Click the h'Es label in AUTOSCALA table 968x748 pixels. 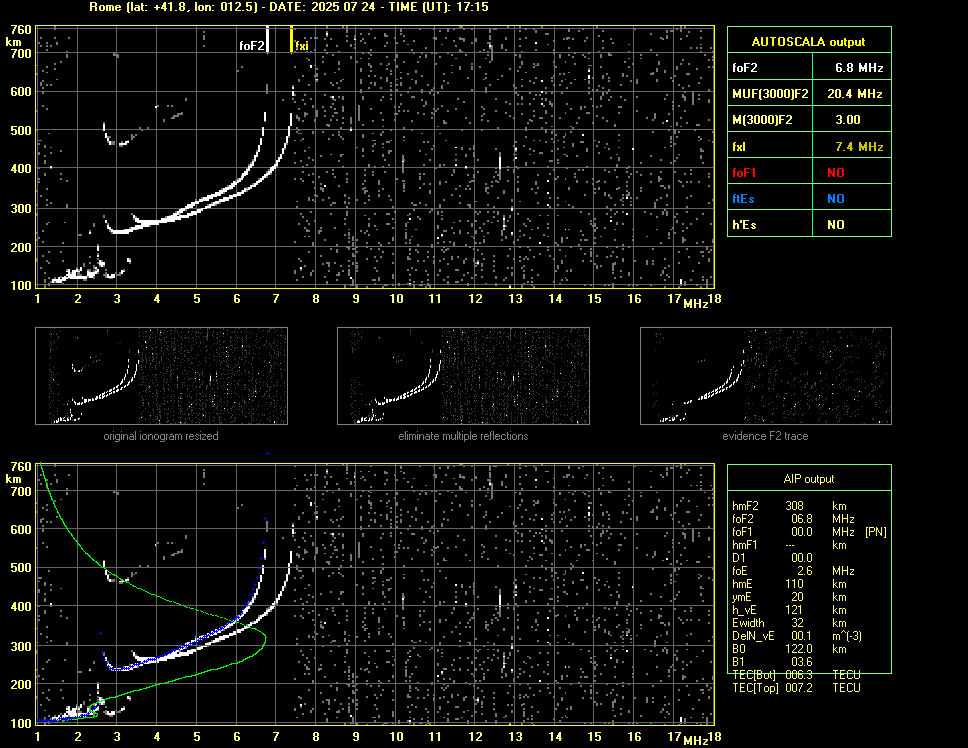(x=744, y=225)
